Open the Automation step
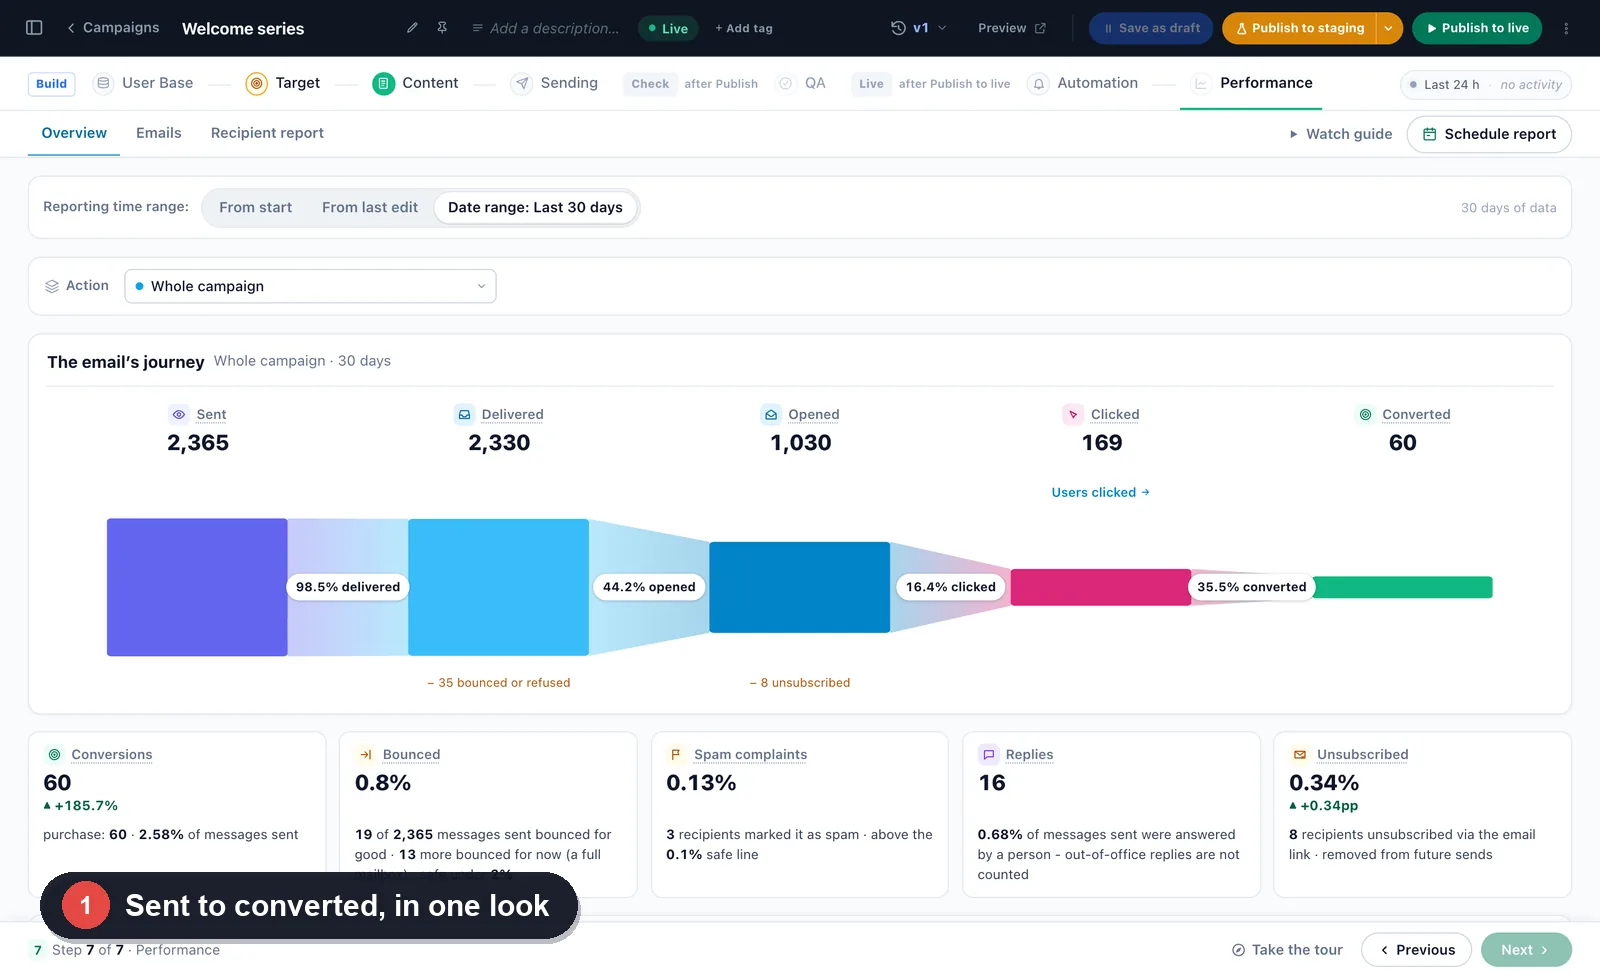 1083,83
